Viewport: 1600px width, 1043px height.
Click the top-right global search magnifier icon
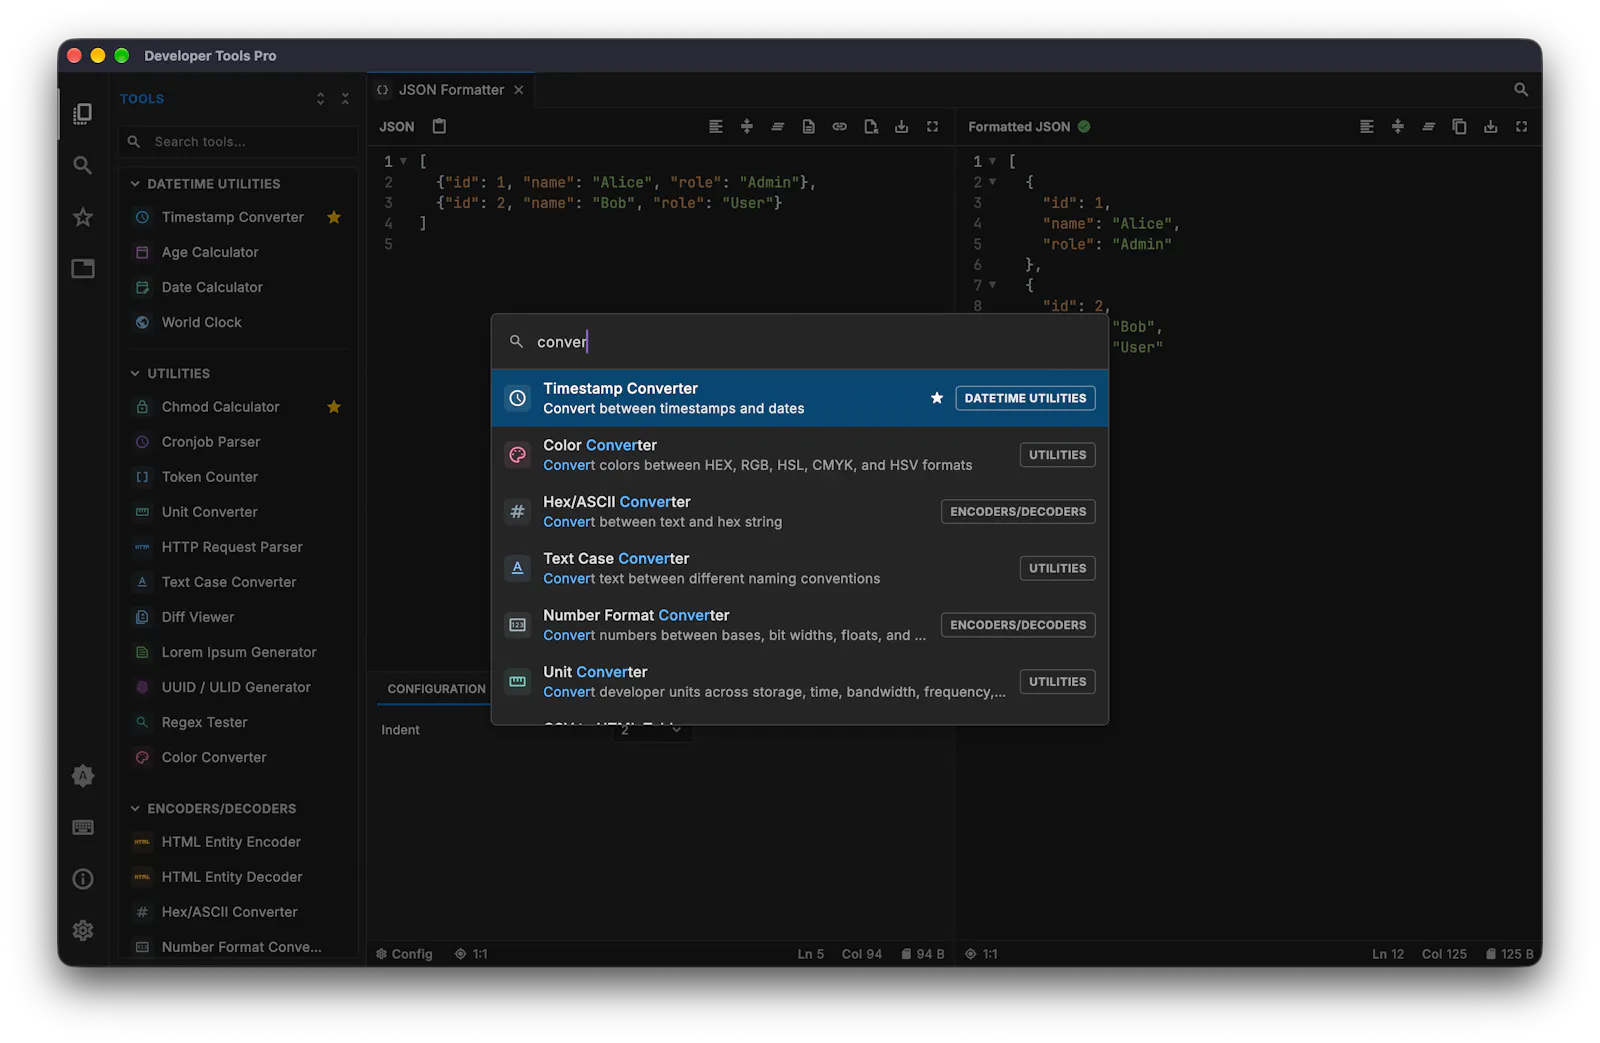[x=1521, y=90]
